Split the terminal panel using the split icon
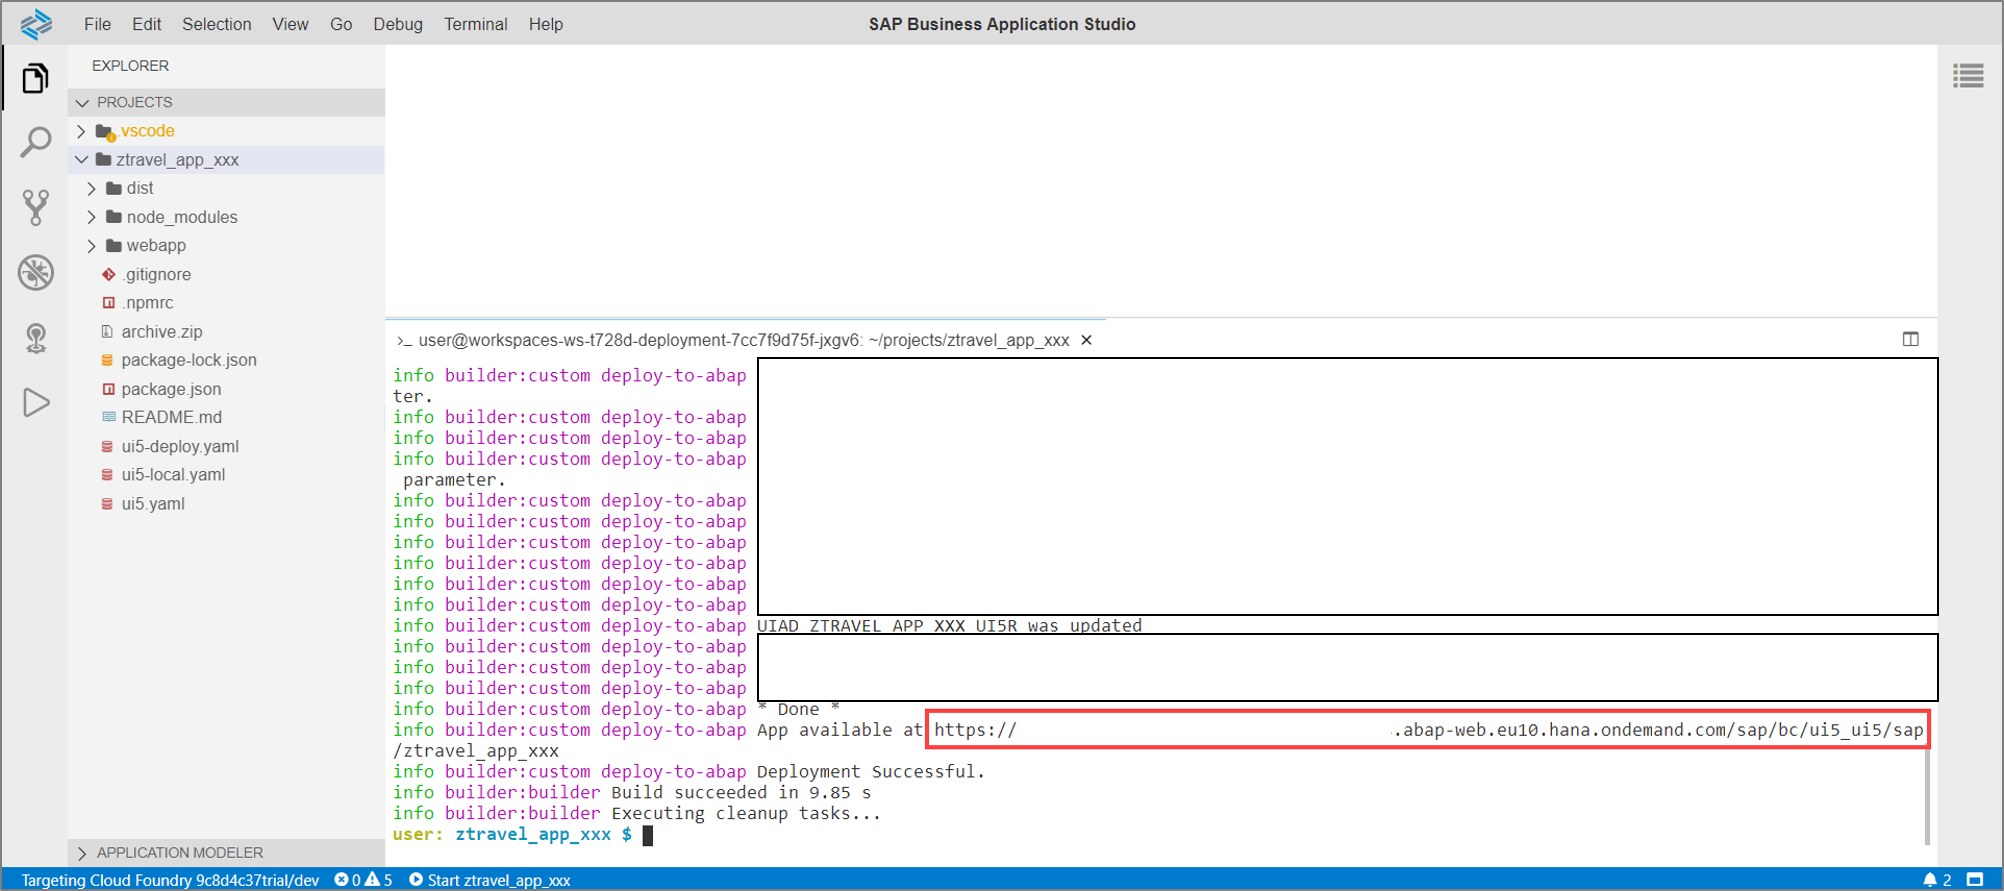The image size is (2004, 891). coord(1911,339)
